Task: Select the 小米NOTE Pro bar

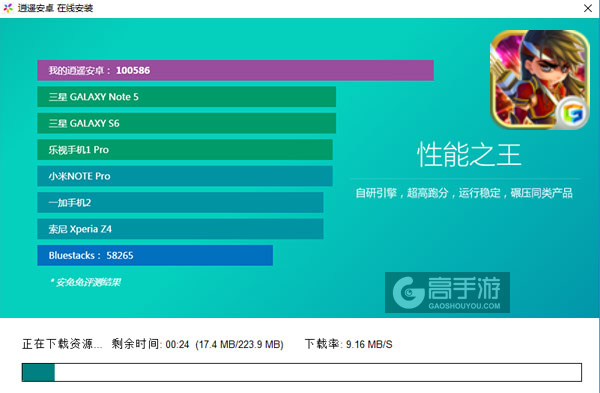Action: pyautogui.click(x=185, y=176)
